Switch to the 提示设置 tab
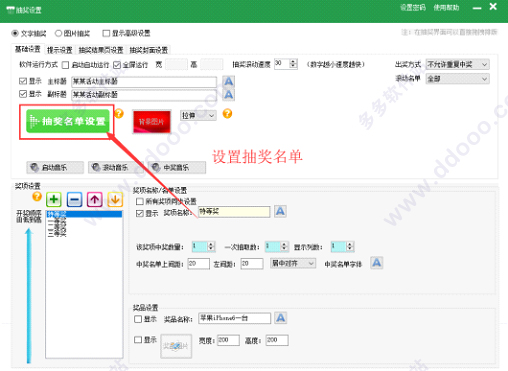Viewport: 508px width, 371px height. coord(60,50)
